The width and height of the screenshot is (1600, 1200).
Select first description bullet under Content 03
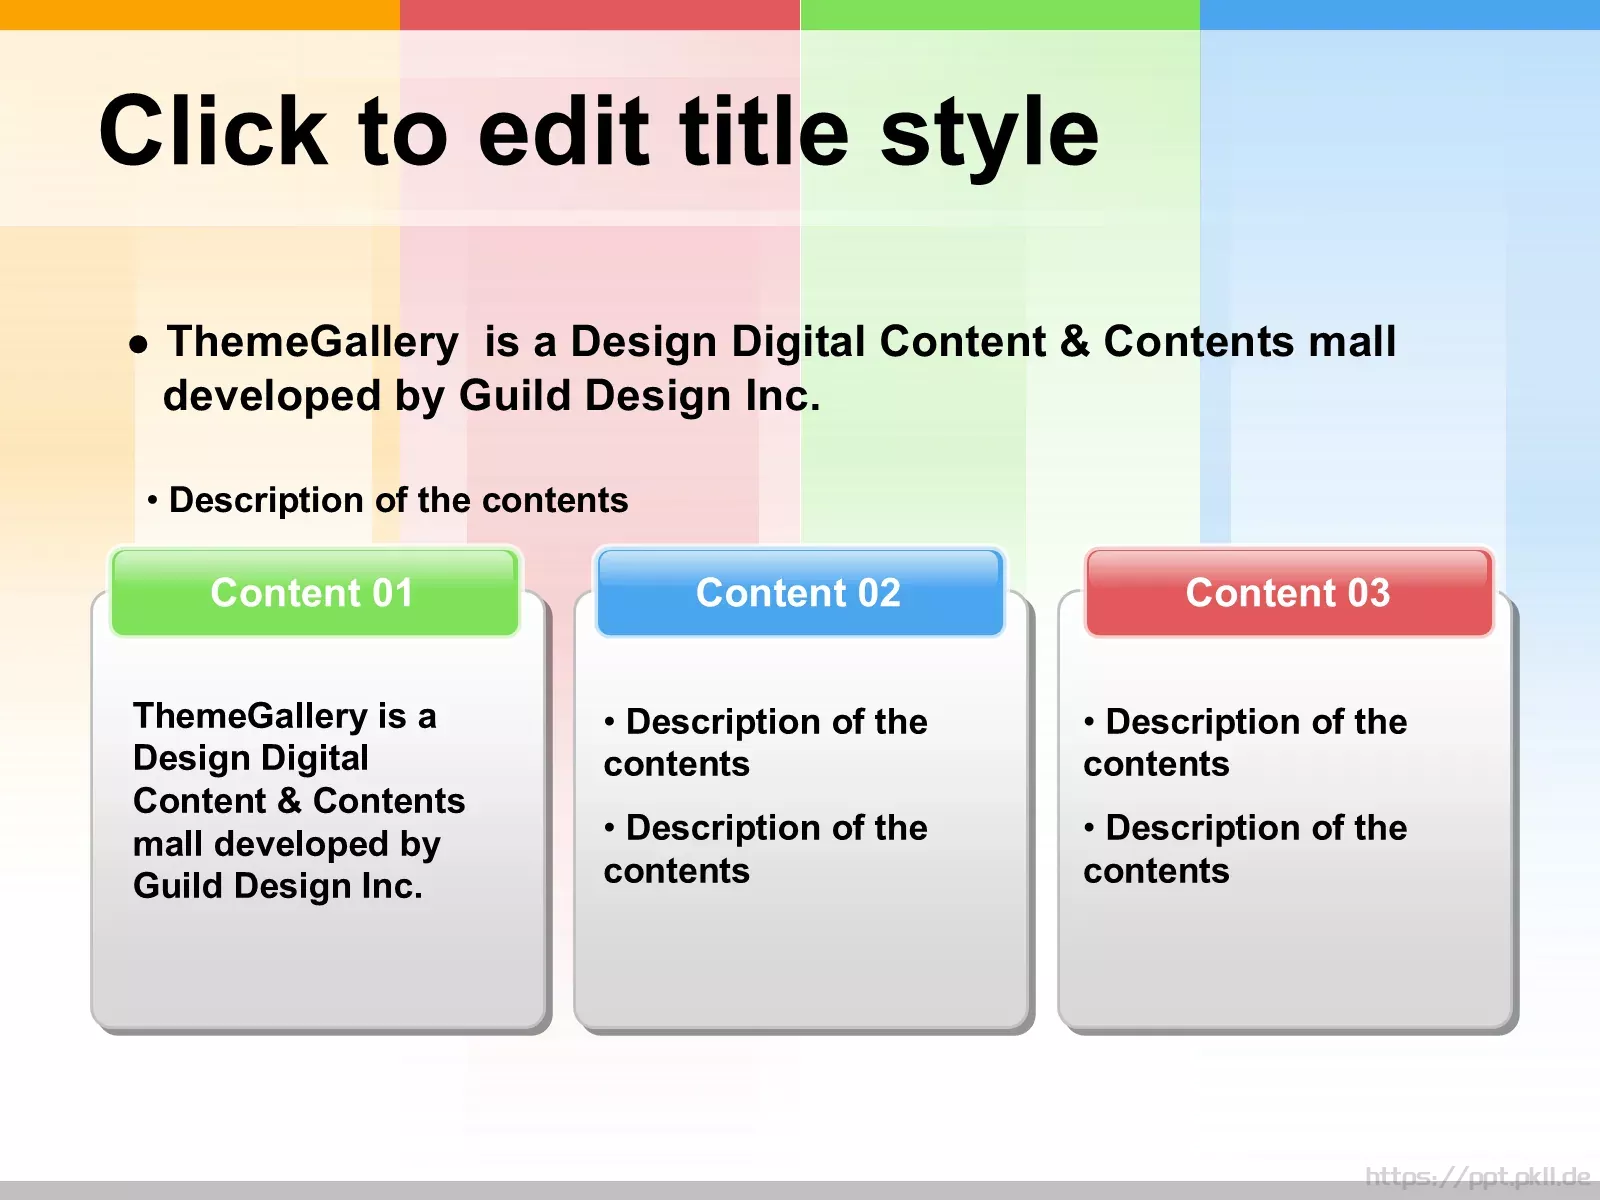point(1245,742)
